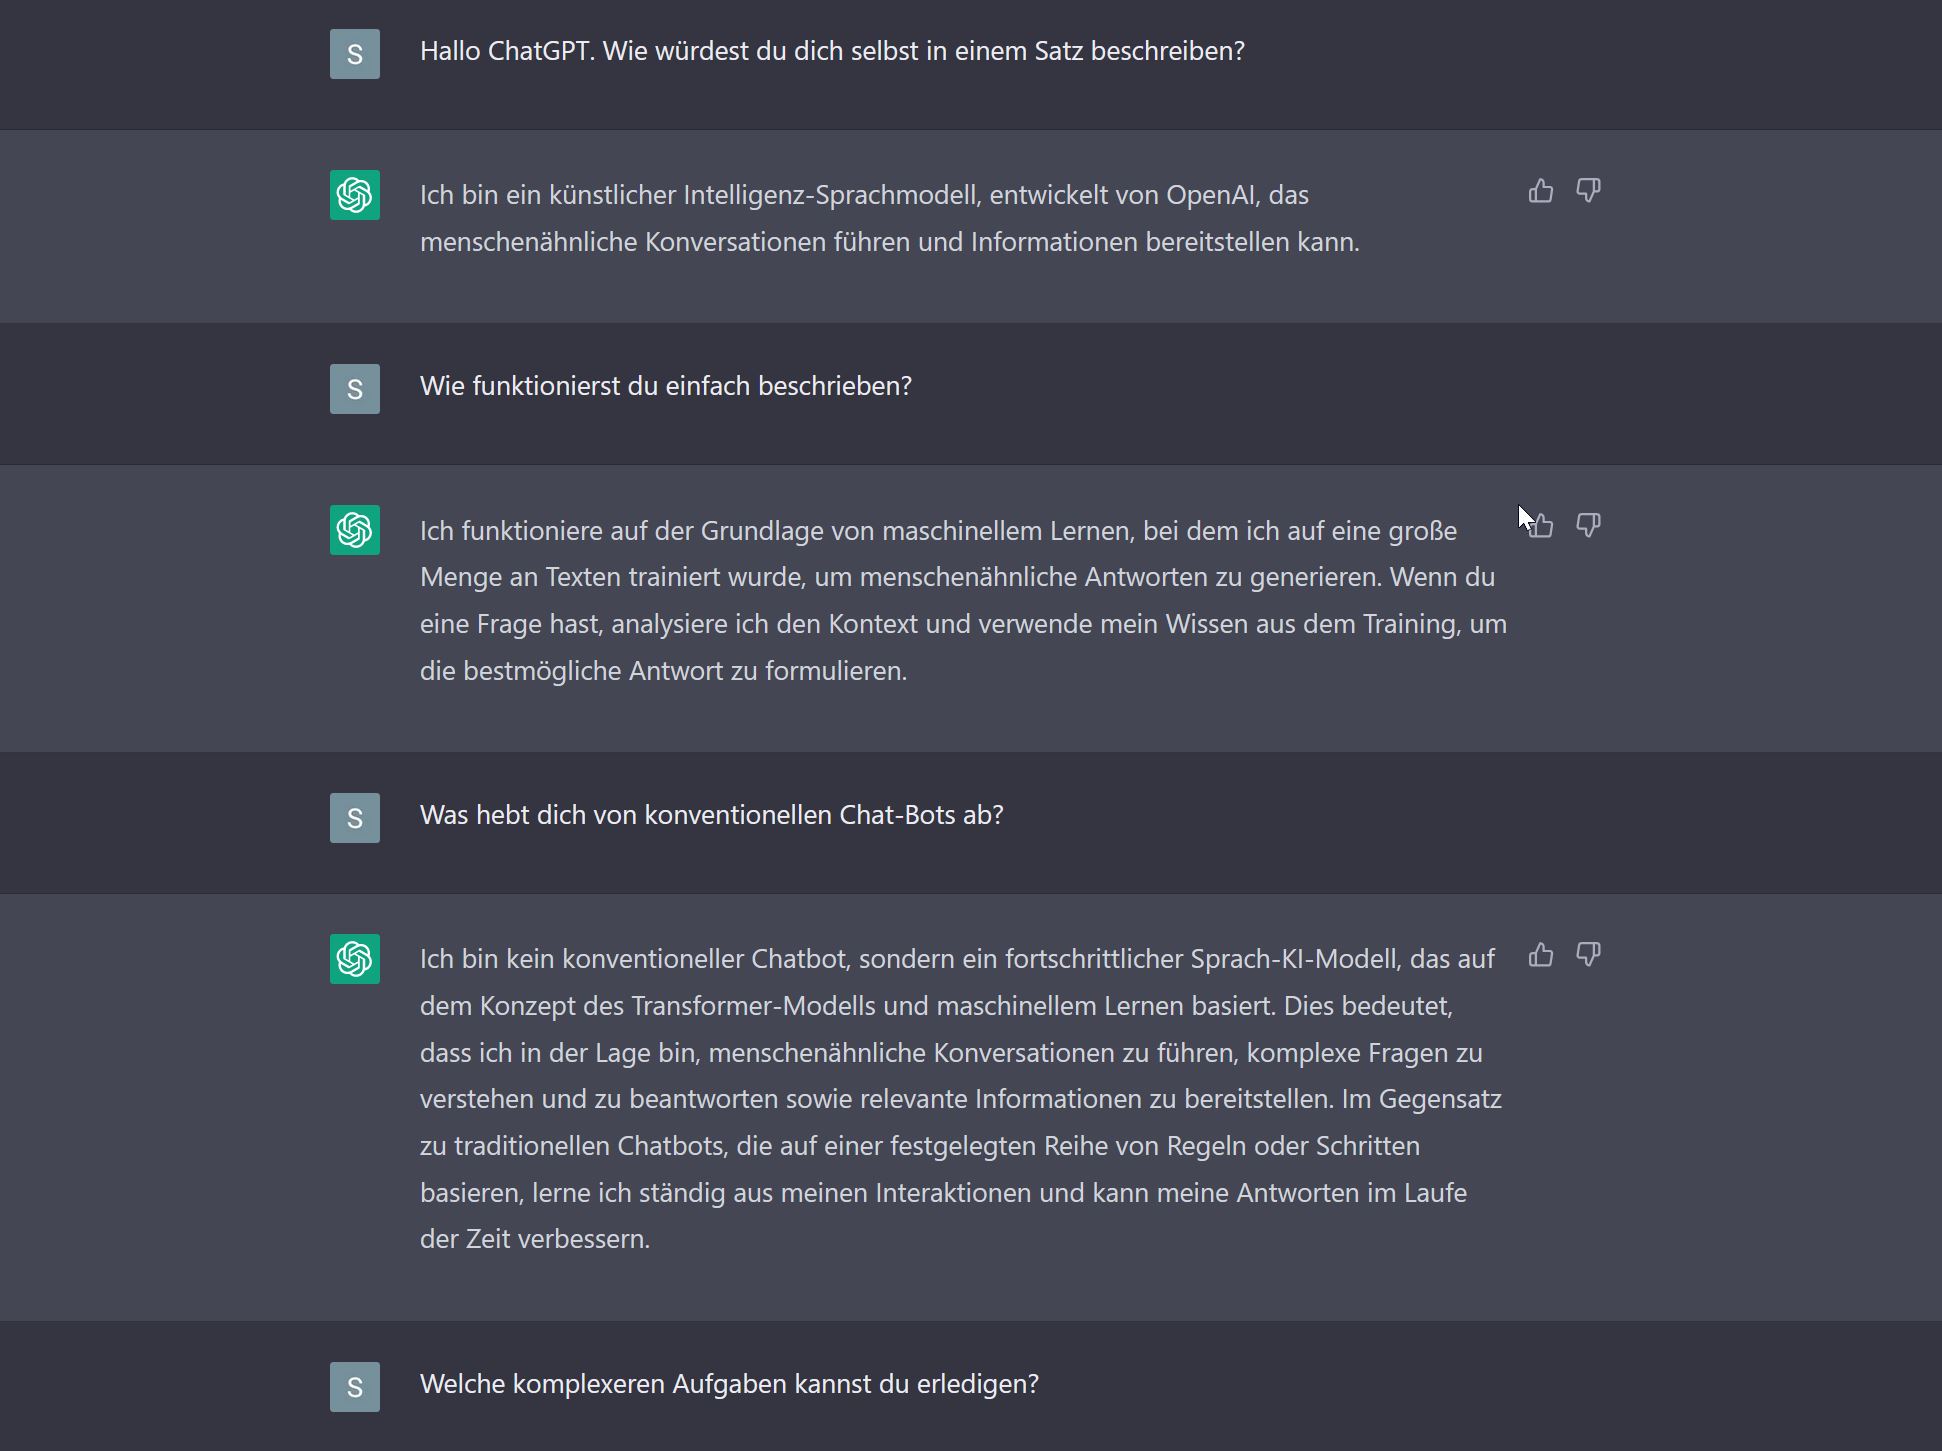Click ChatGPT logo beside the "konventioneller Chatbot" answer
The height and width of the screenshot is (1451, 1942).
pos(355,959)
